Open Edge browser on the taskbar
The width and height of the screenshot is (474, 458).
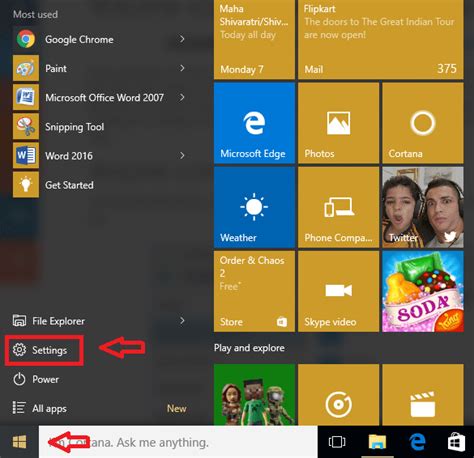(417, 442)
